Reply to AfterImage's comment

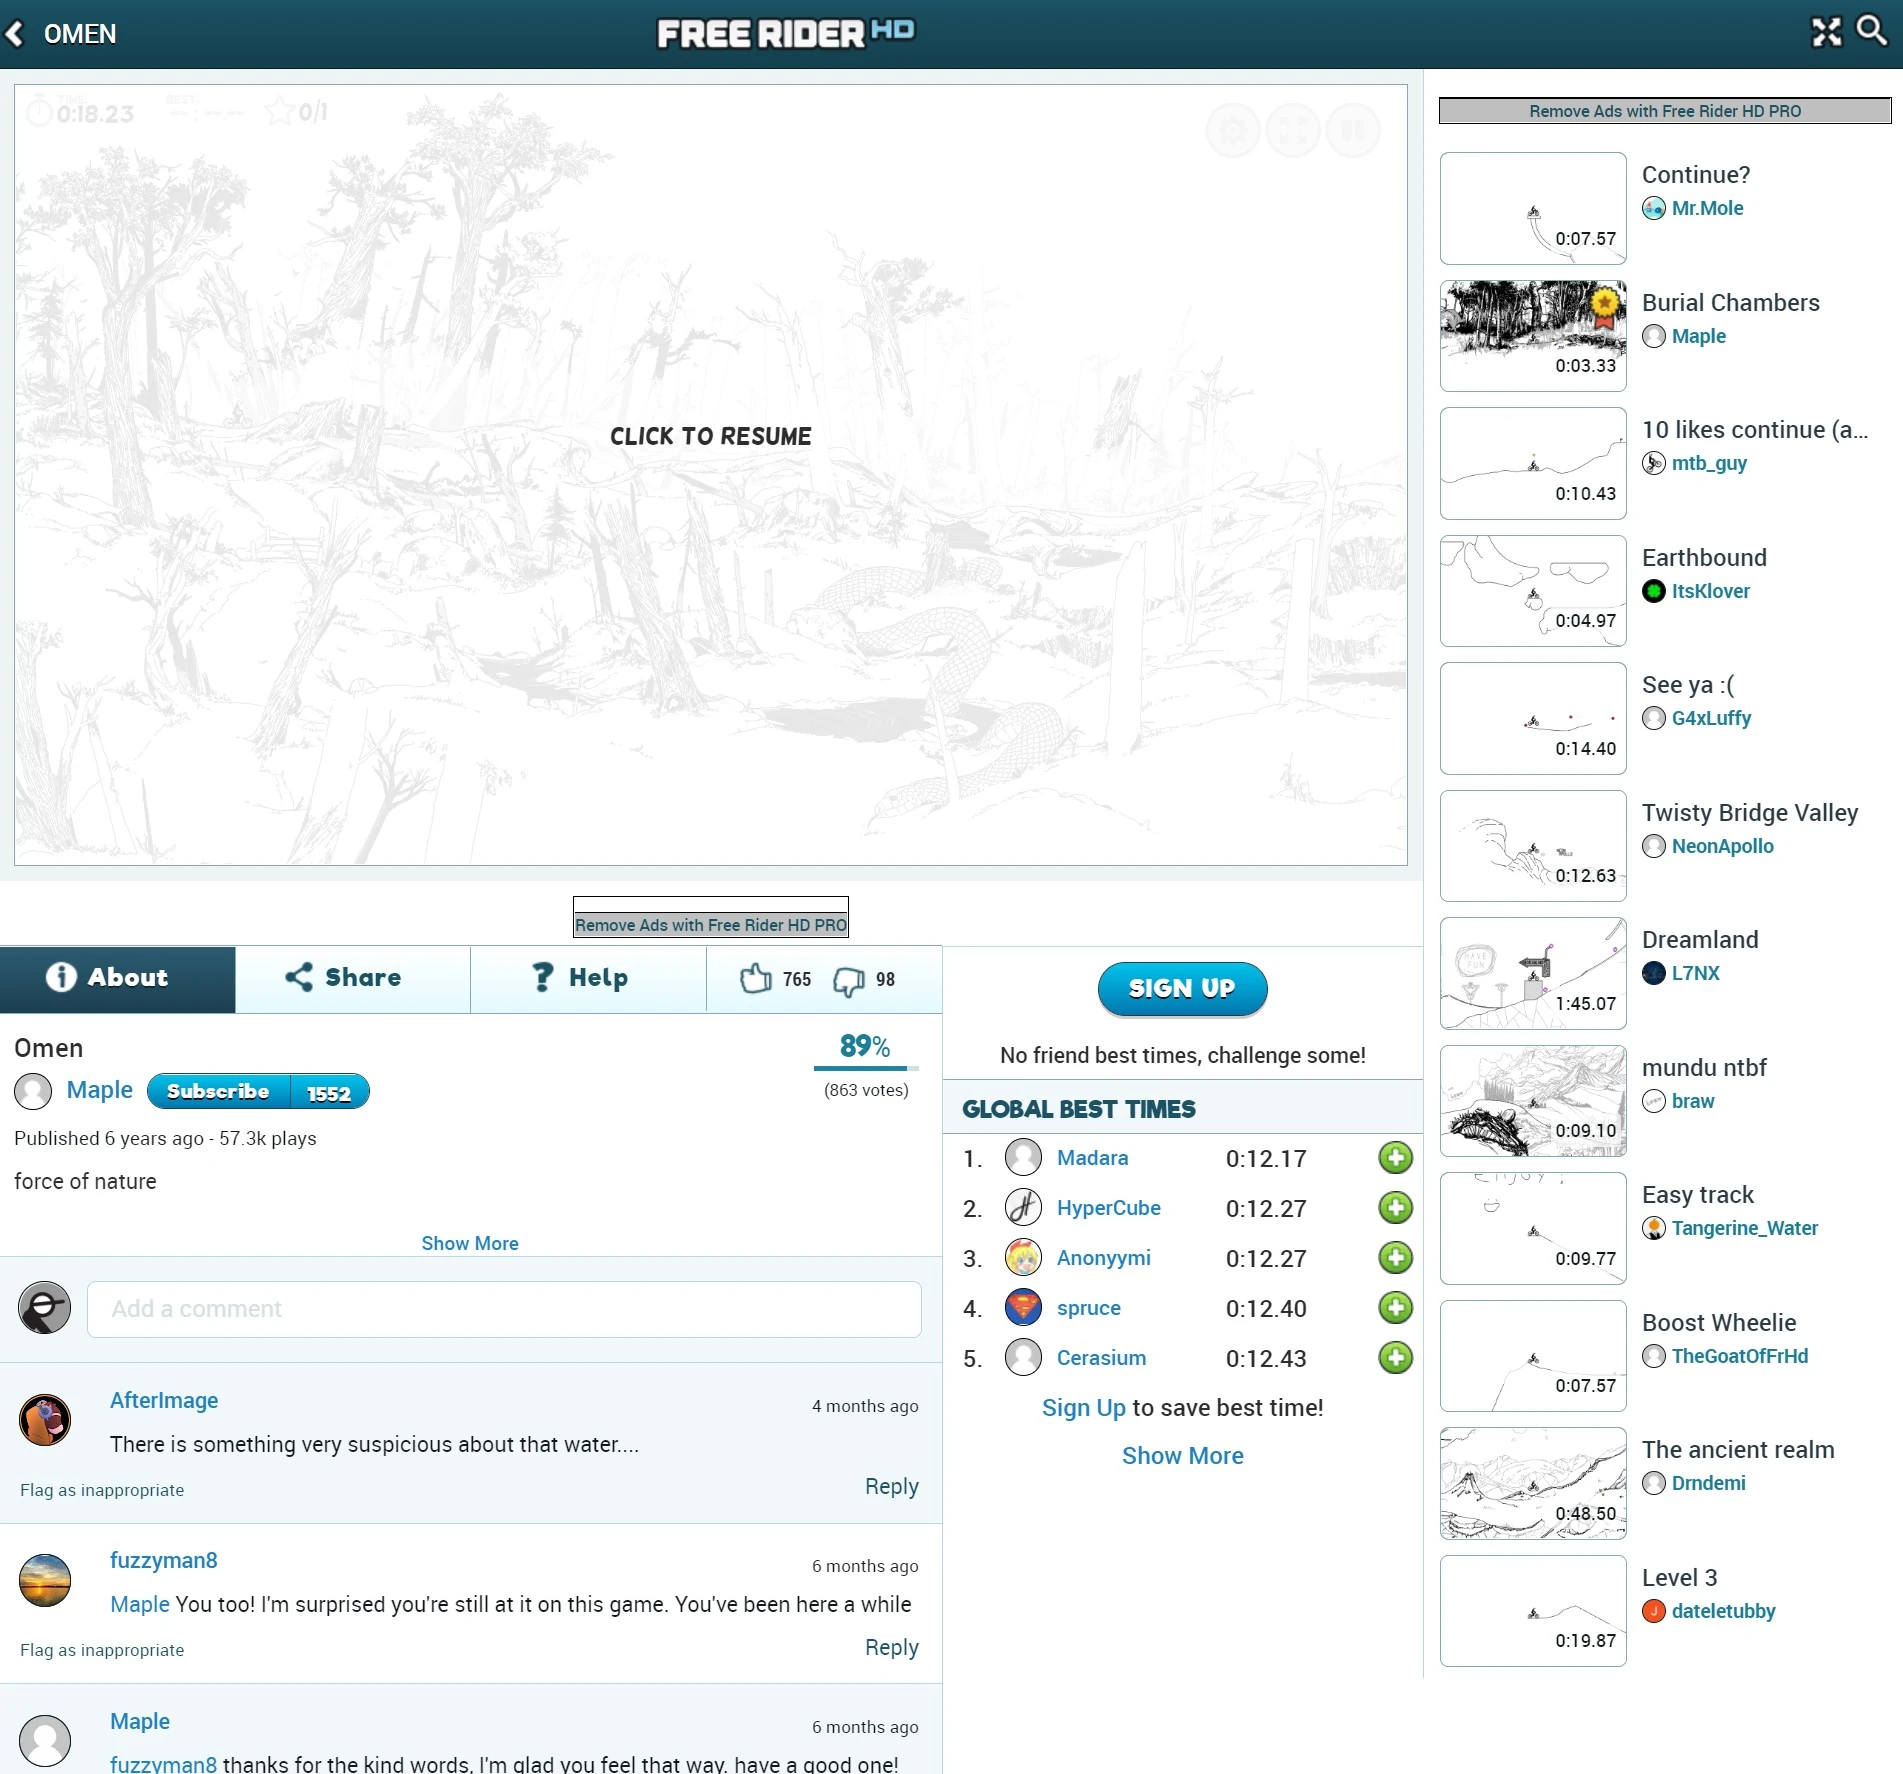[x=892, y=1487]
